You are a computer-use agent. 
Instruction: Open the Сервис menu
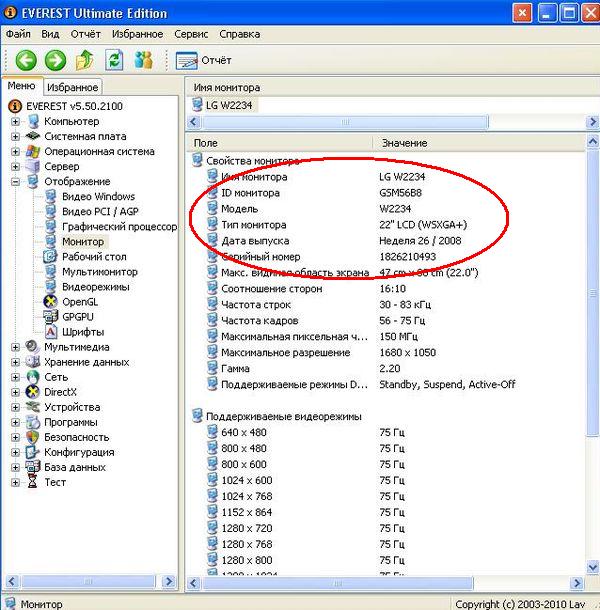coord(191,34)
